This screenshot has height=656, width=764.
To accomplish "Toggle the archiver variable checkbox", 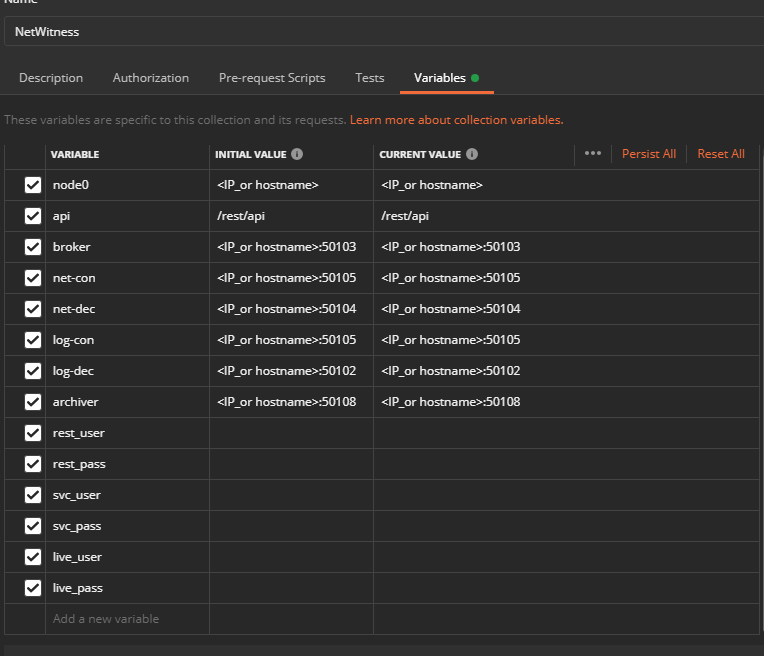I will pyautogui.click(x=33, y=402).
